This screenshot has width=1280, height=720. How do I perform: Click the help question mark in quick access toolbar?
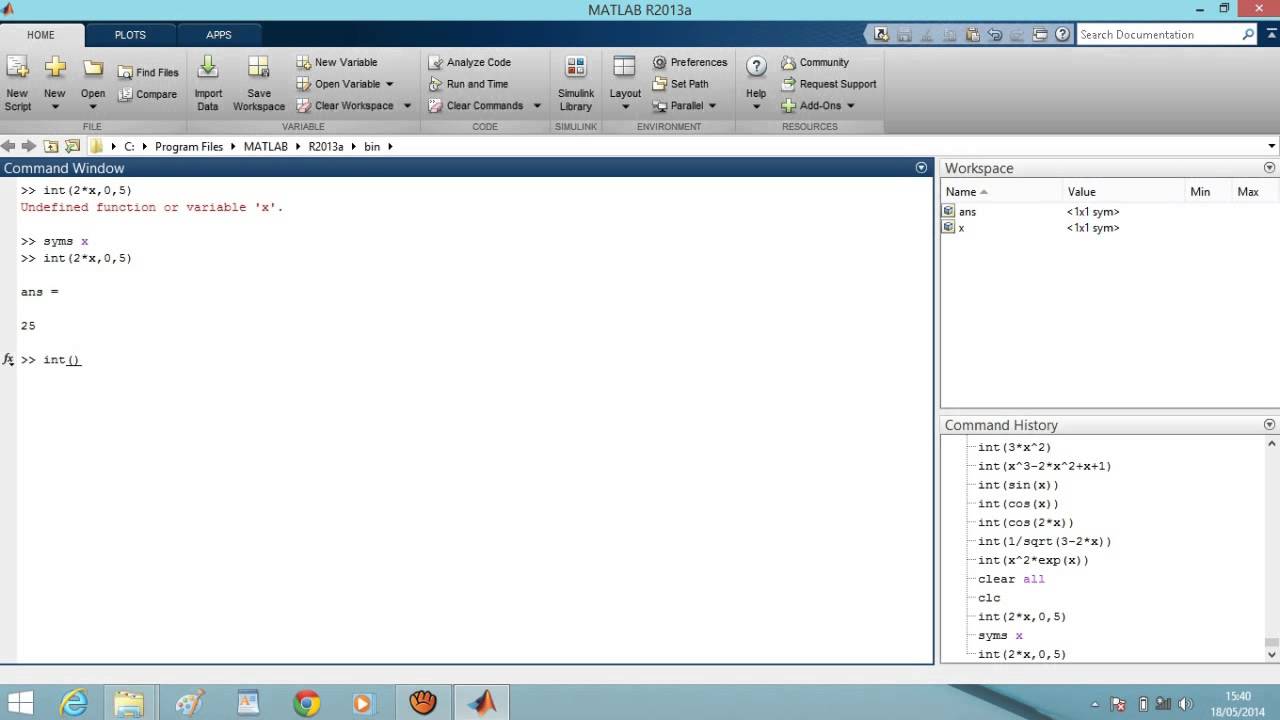click(1062, 34)
